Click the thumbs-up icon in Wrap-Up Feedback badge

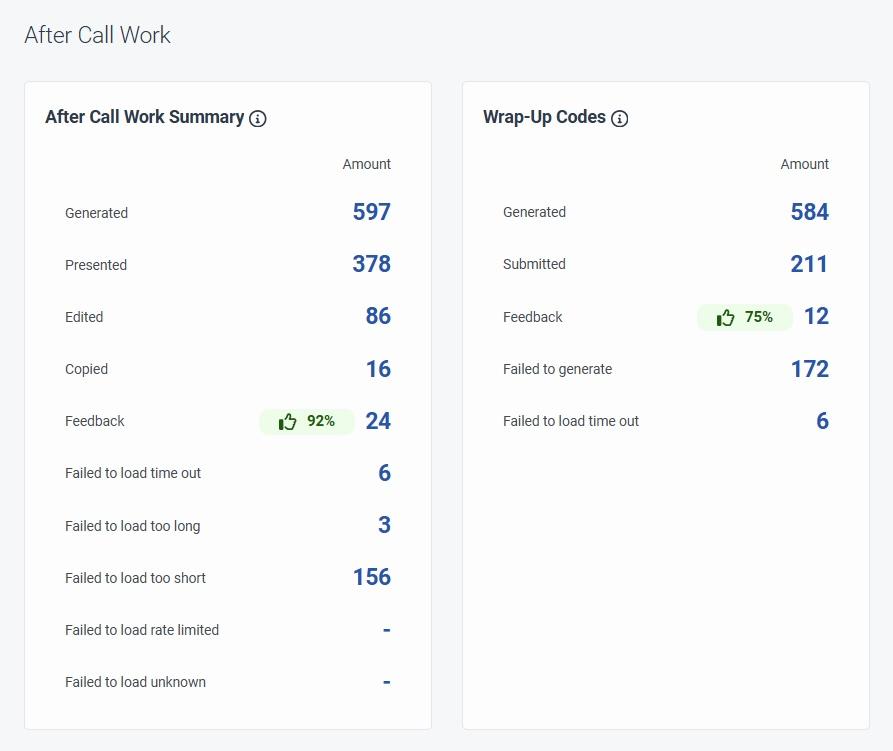point(724,317)
